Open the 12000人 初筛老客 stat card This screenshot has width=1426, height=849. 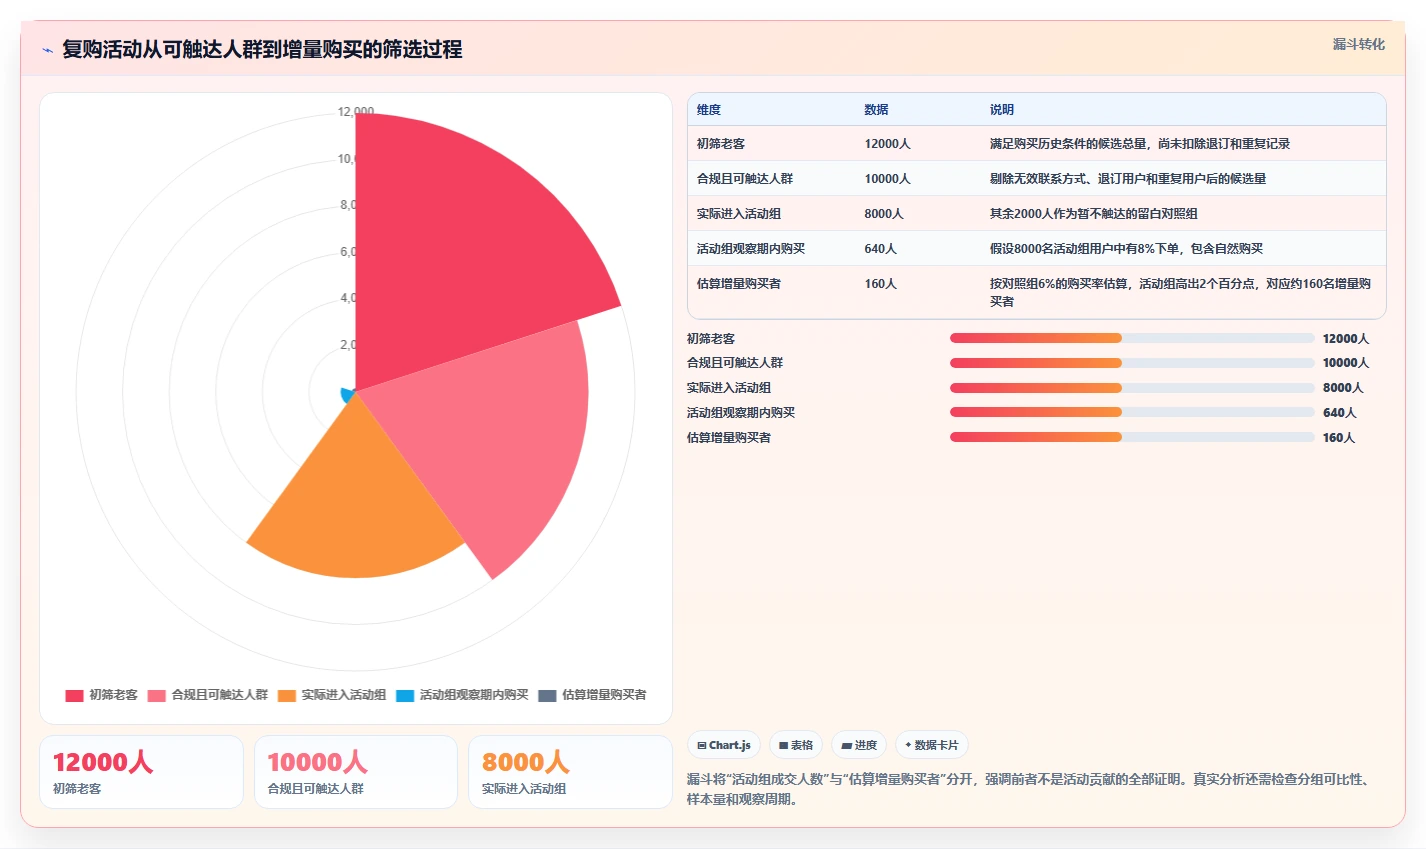[x=141, y=772]
